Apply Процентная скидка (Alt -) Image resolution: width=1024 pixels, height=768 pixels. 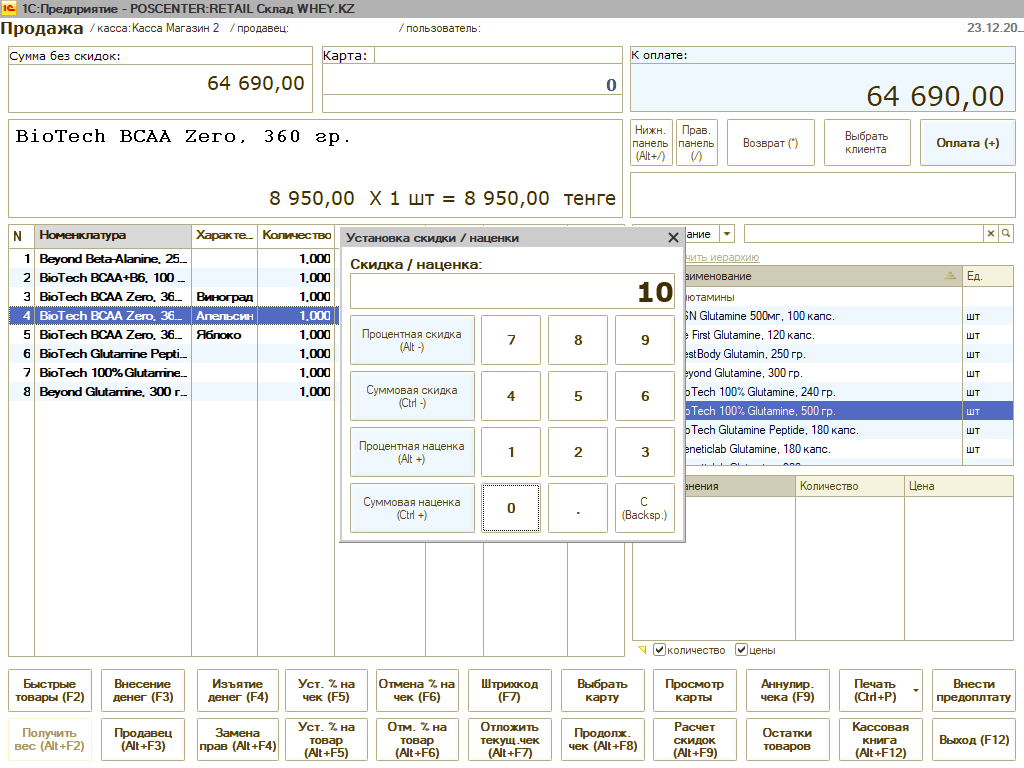(x=412, y=340)
